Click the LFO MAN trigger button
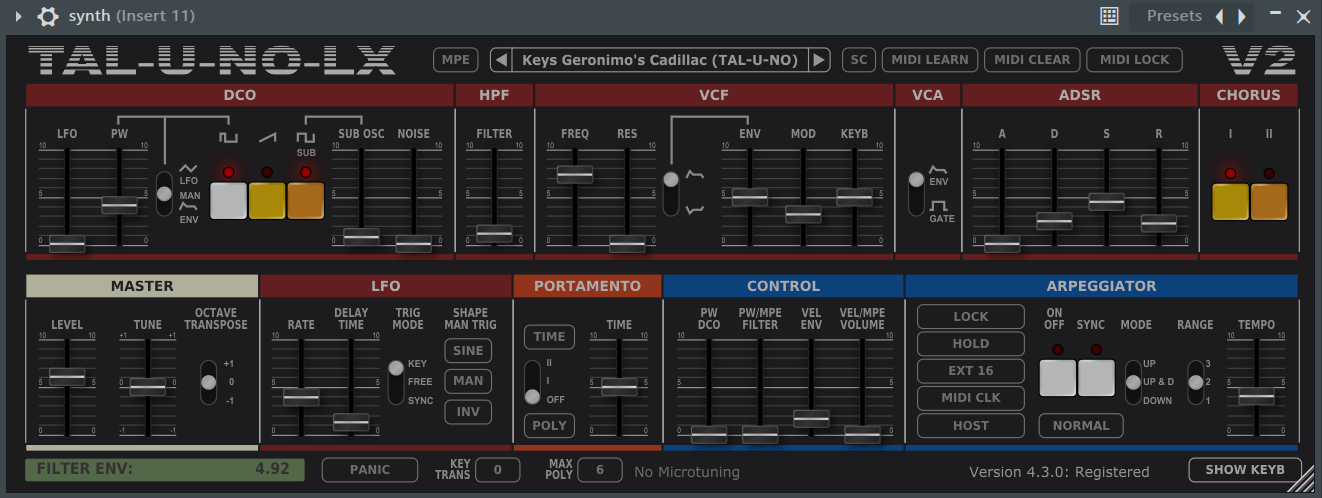Viewport: 1322px width, 498px height. tap(468, 381)
